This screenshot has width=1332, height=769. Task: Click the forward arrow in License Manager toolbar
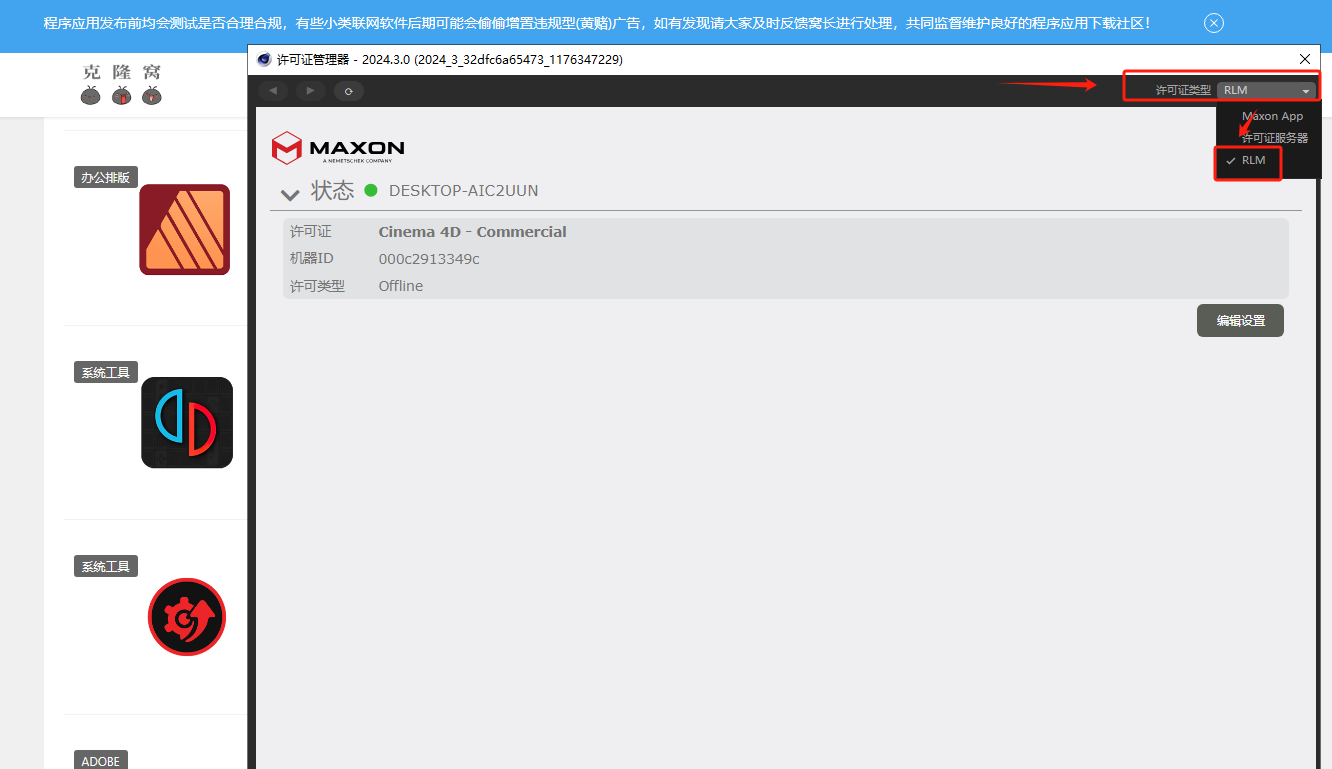311,91
